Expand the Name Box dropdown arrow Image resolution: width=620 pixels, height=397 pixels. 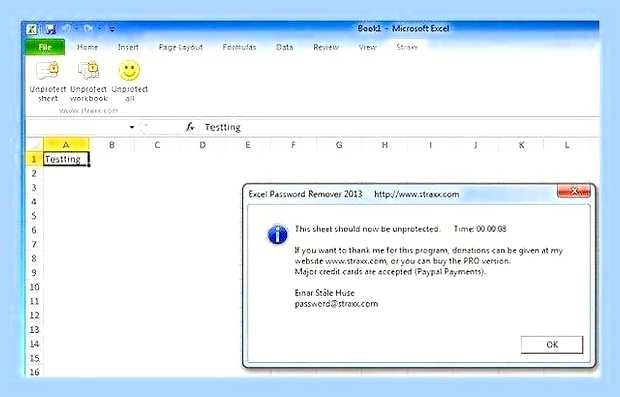tap(132, 127)
